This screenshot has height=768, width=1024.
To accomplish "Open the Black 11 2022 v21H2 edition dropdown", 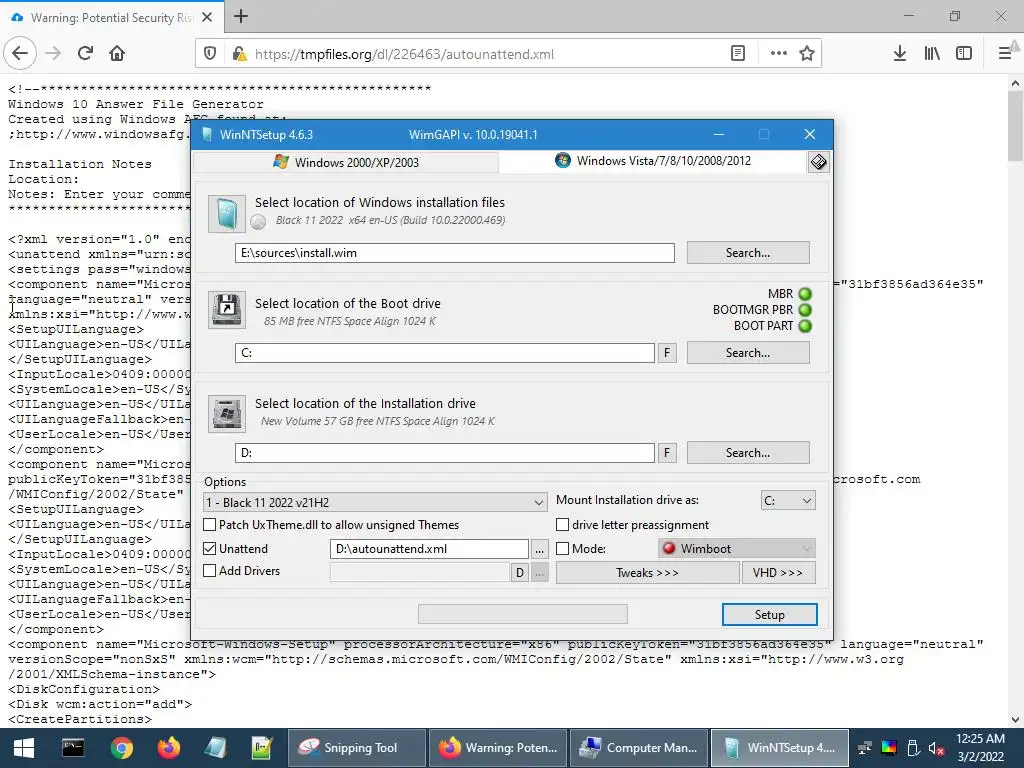I will coord(376,502).
